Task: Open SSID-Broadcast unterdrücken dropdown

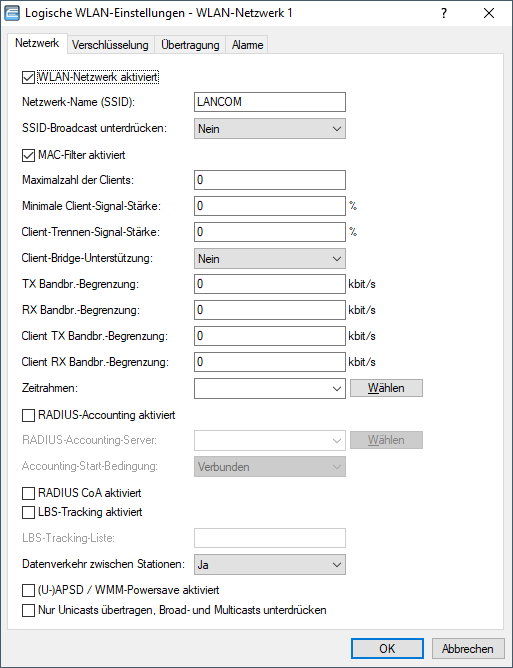Action: click(x=270, y=129)
